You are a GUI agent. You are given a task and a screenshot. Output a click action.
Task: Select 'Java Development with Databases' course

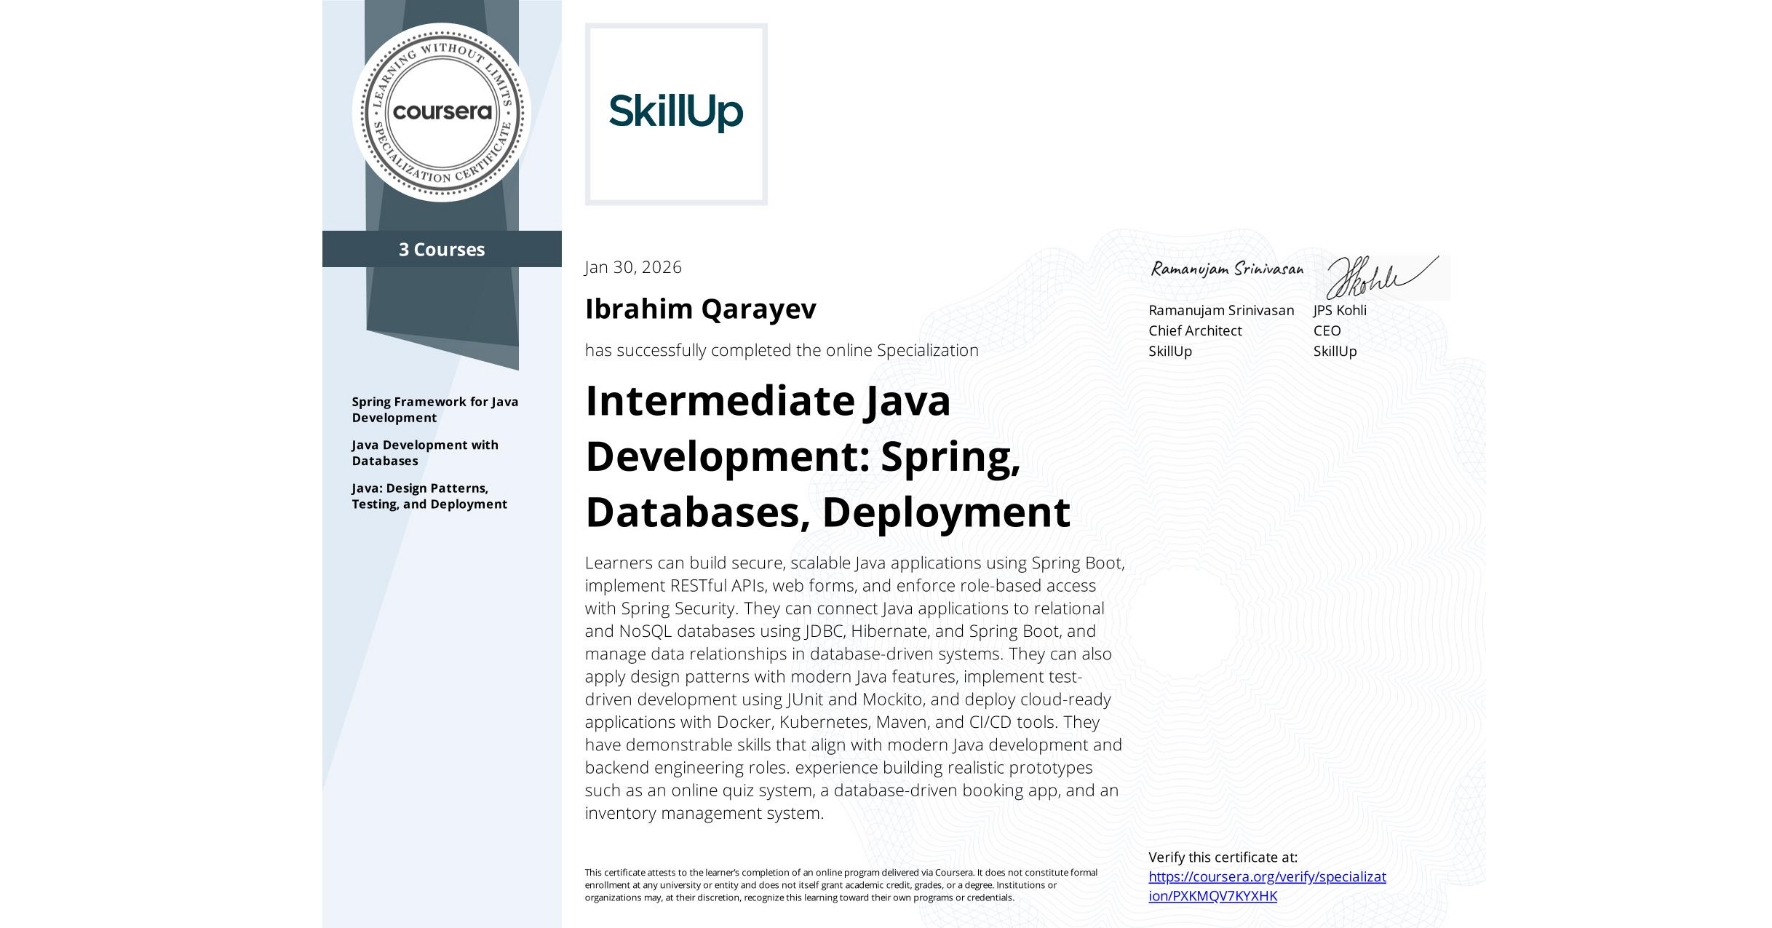point(425,452)
